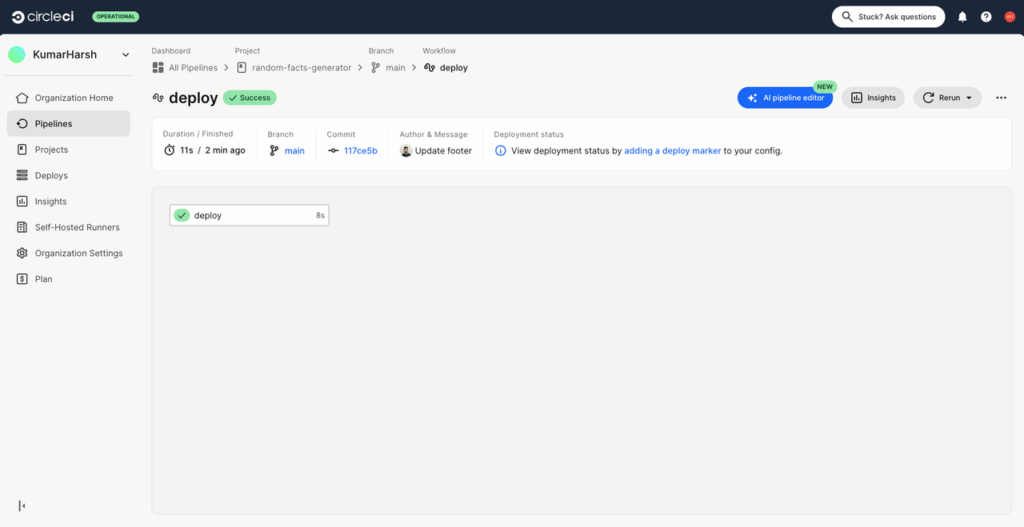Viewport: 1024px width, 527px height.
Task: Click the project icon beside random-facts-generator
Action: point(242,68)
